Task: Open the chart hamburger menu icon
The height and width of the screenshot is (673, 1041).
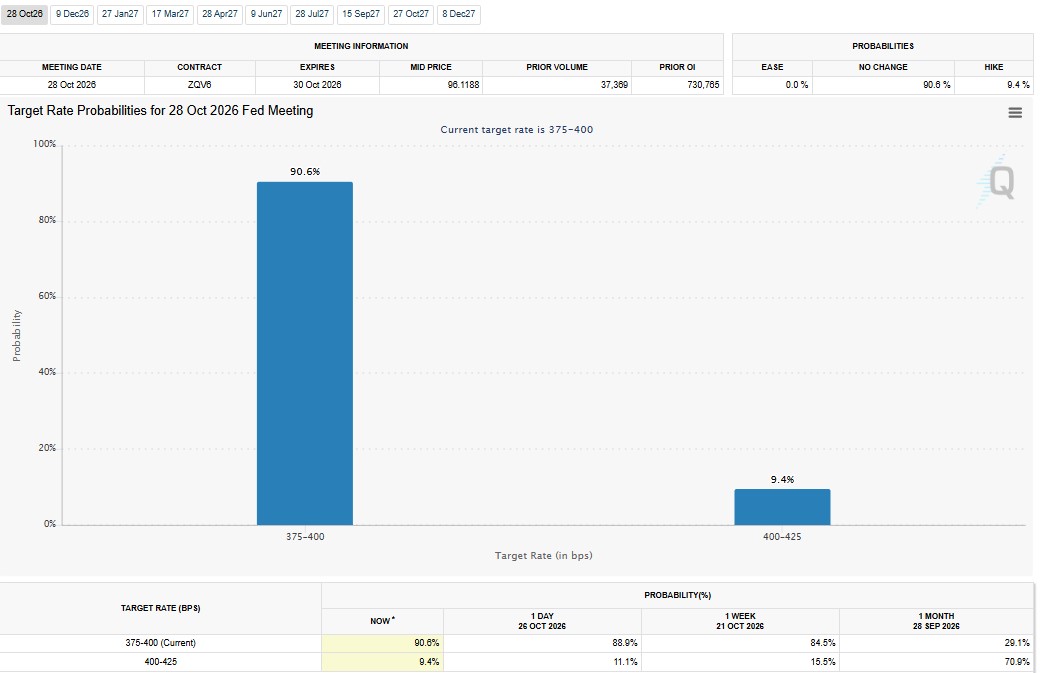Action: coord(1014,113)
